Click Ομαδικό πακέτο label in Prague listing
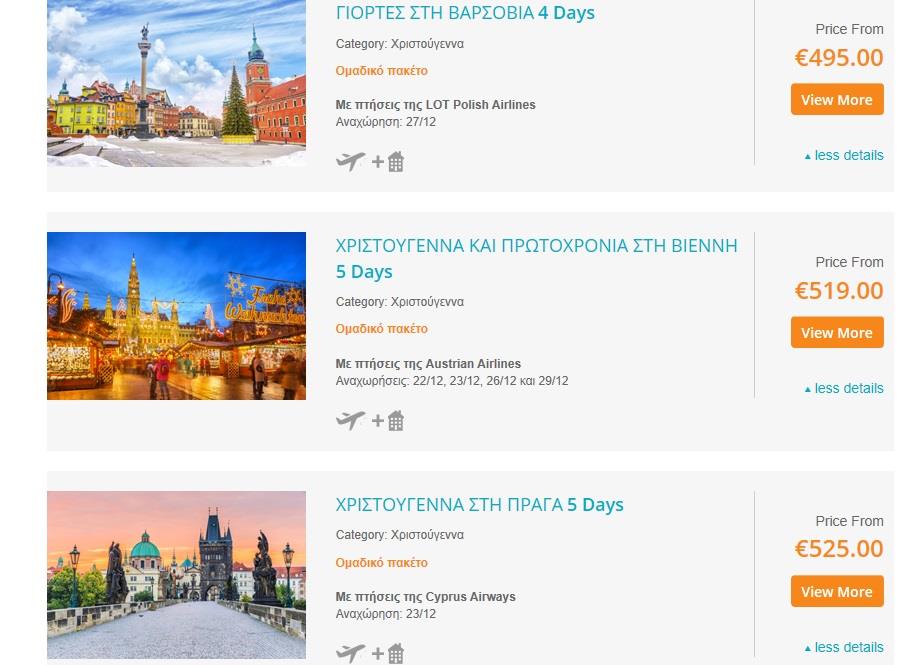 point(382,562)
